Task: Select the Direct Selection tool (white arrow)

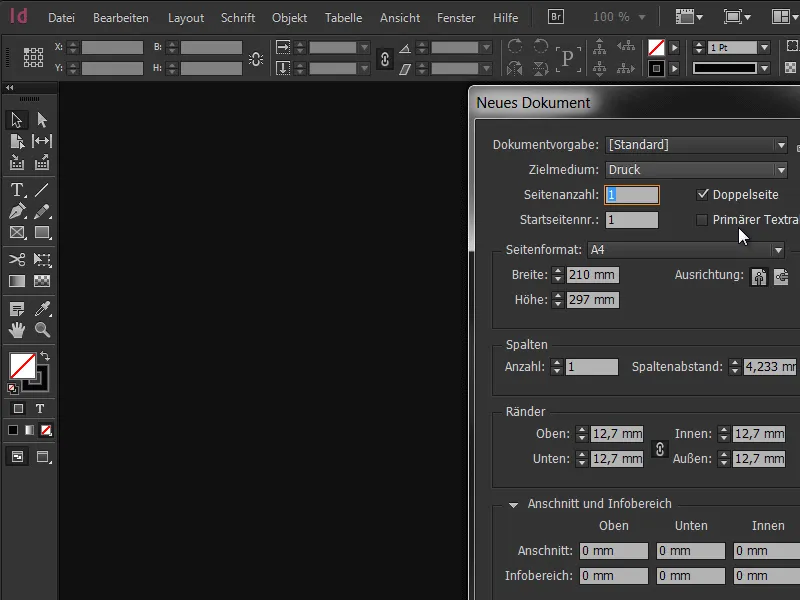Action: click(42, 120)
